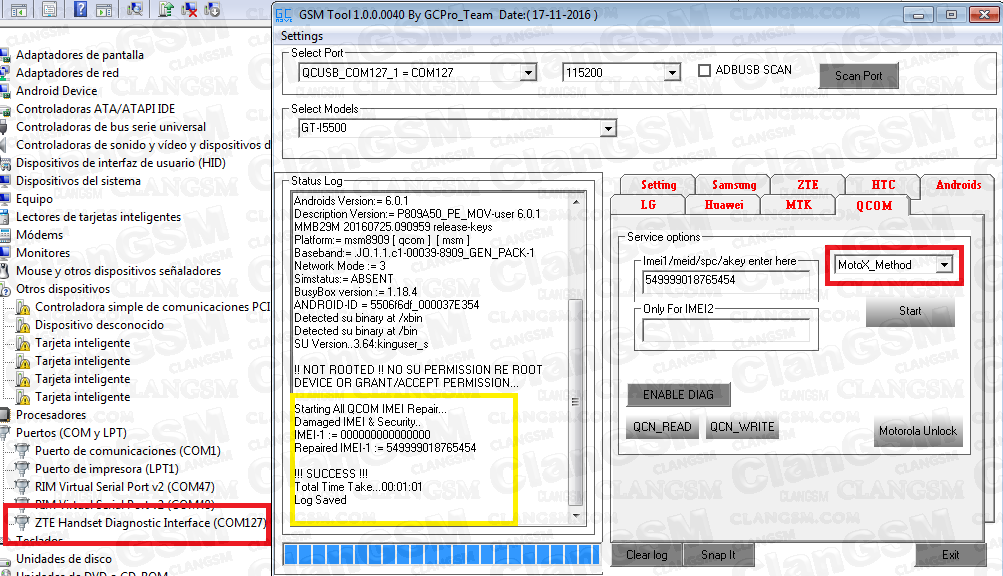Click the QCN_WRITE button
This screenshot has width=1003, height=576.
click(x=742, y=427)
